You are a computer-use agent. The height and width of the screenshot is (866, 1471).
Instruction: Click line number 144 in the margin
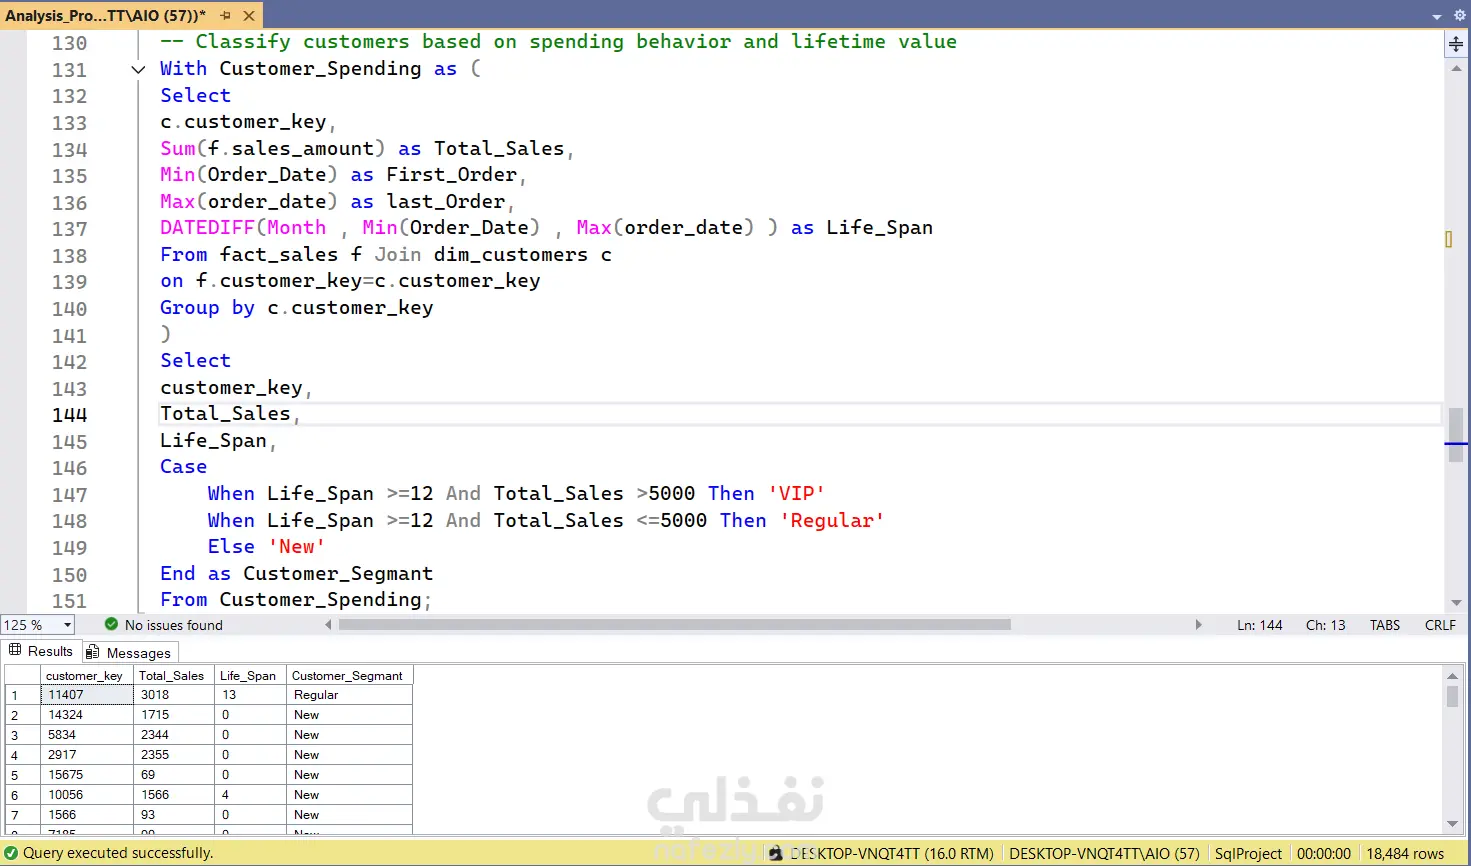[69, 415]
